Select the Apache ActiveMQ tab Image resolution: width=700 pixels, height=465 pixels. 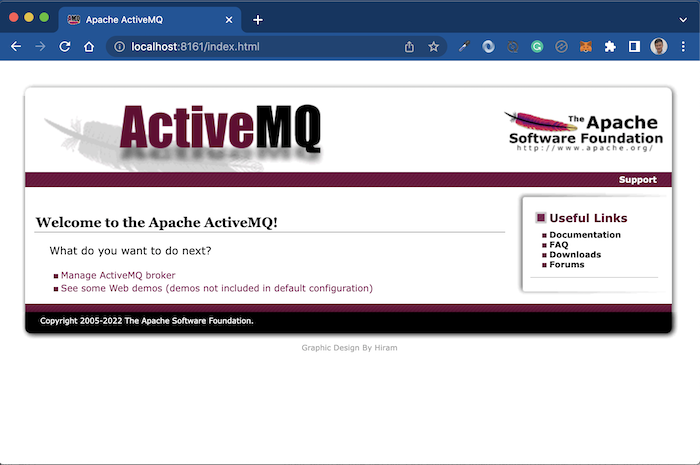pyautogui.click(x=150, y=20)
